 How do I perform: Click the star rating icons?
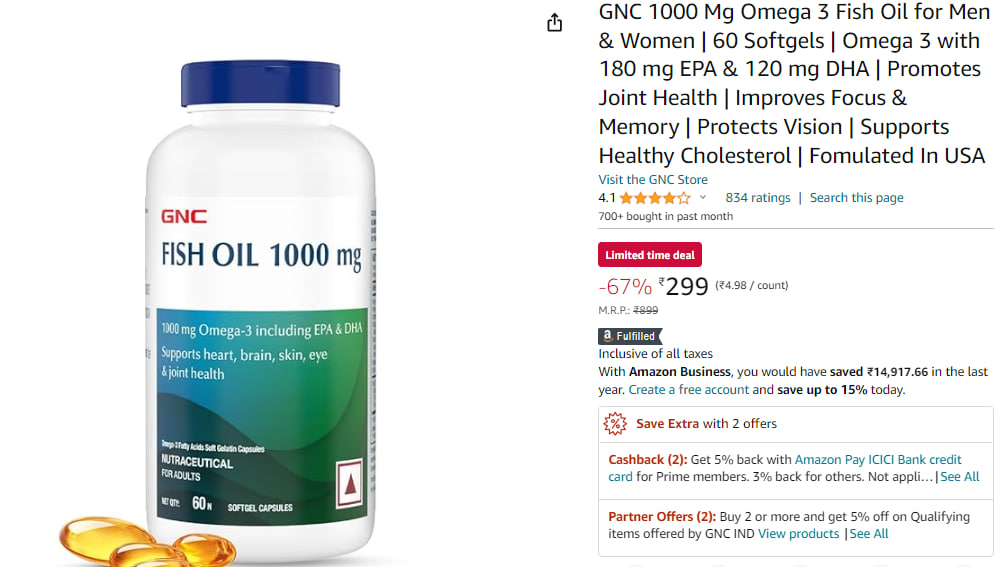pos(655,197)
